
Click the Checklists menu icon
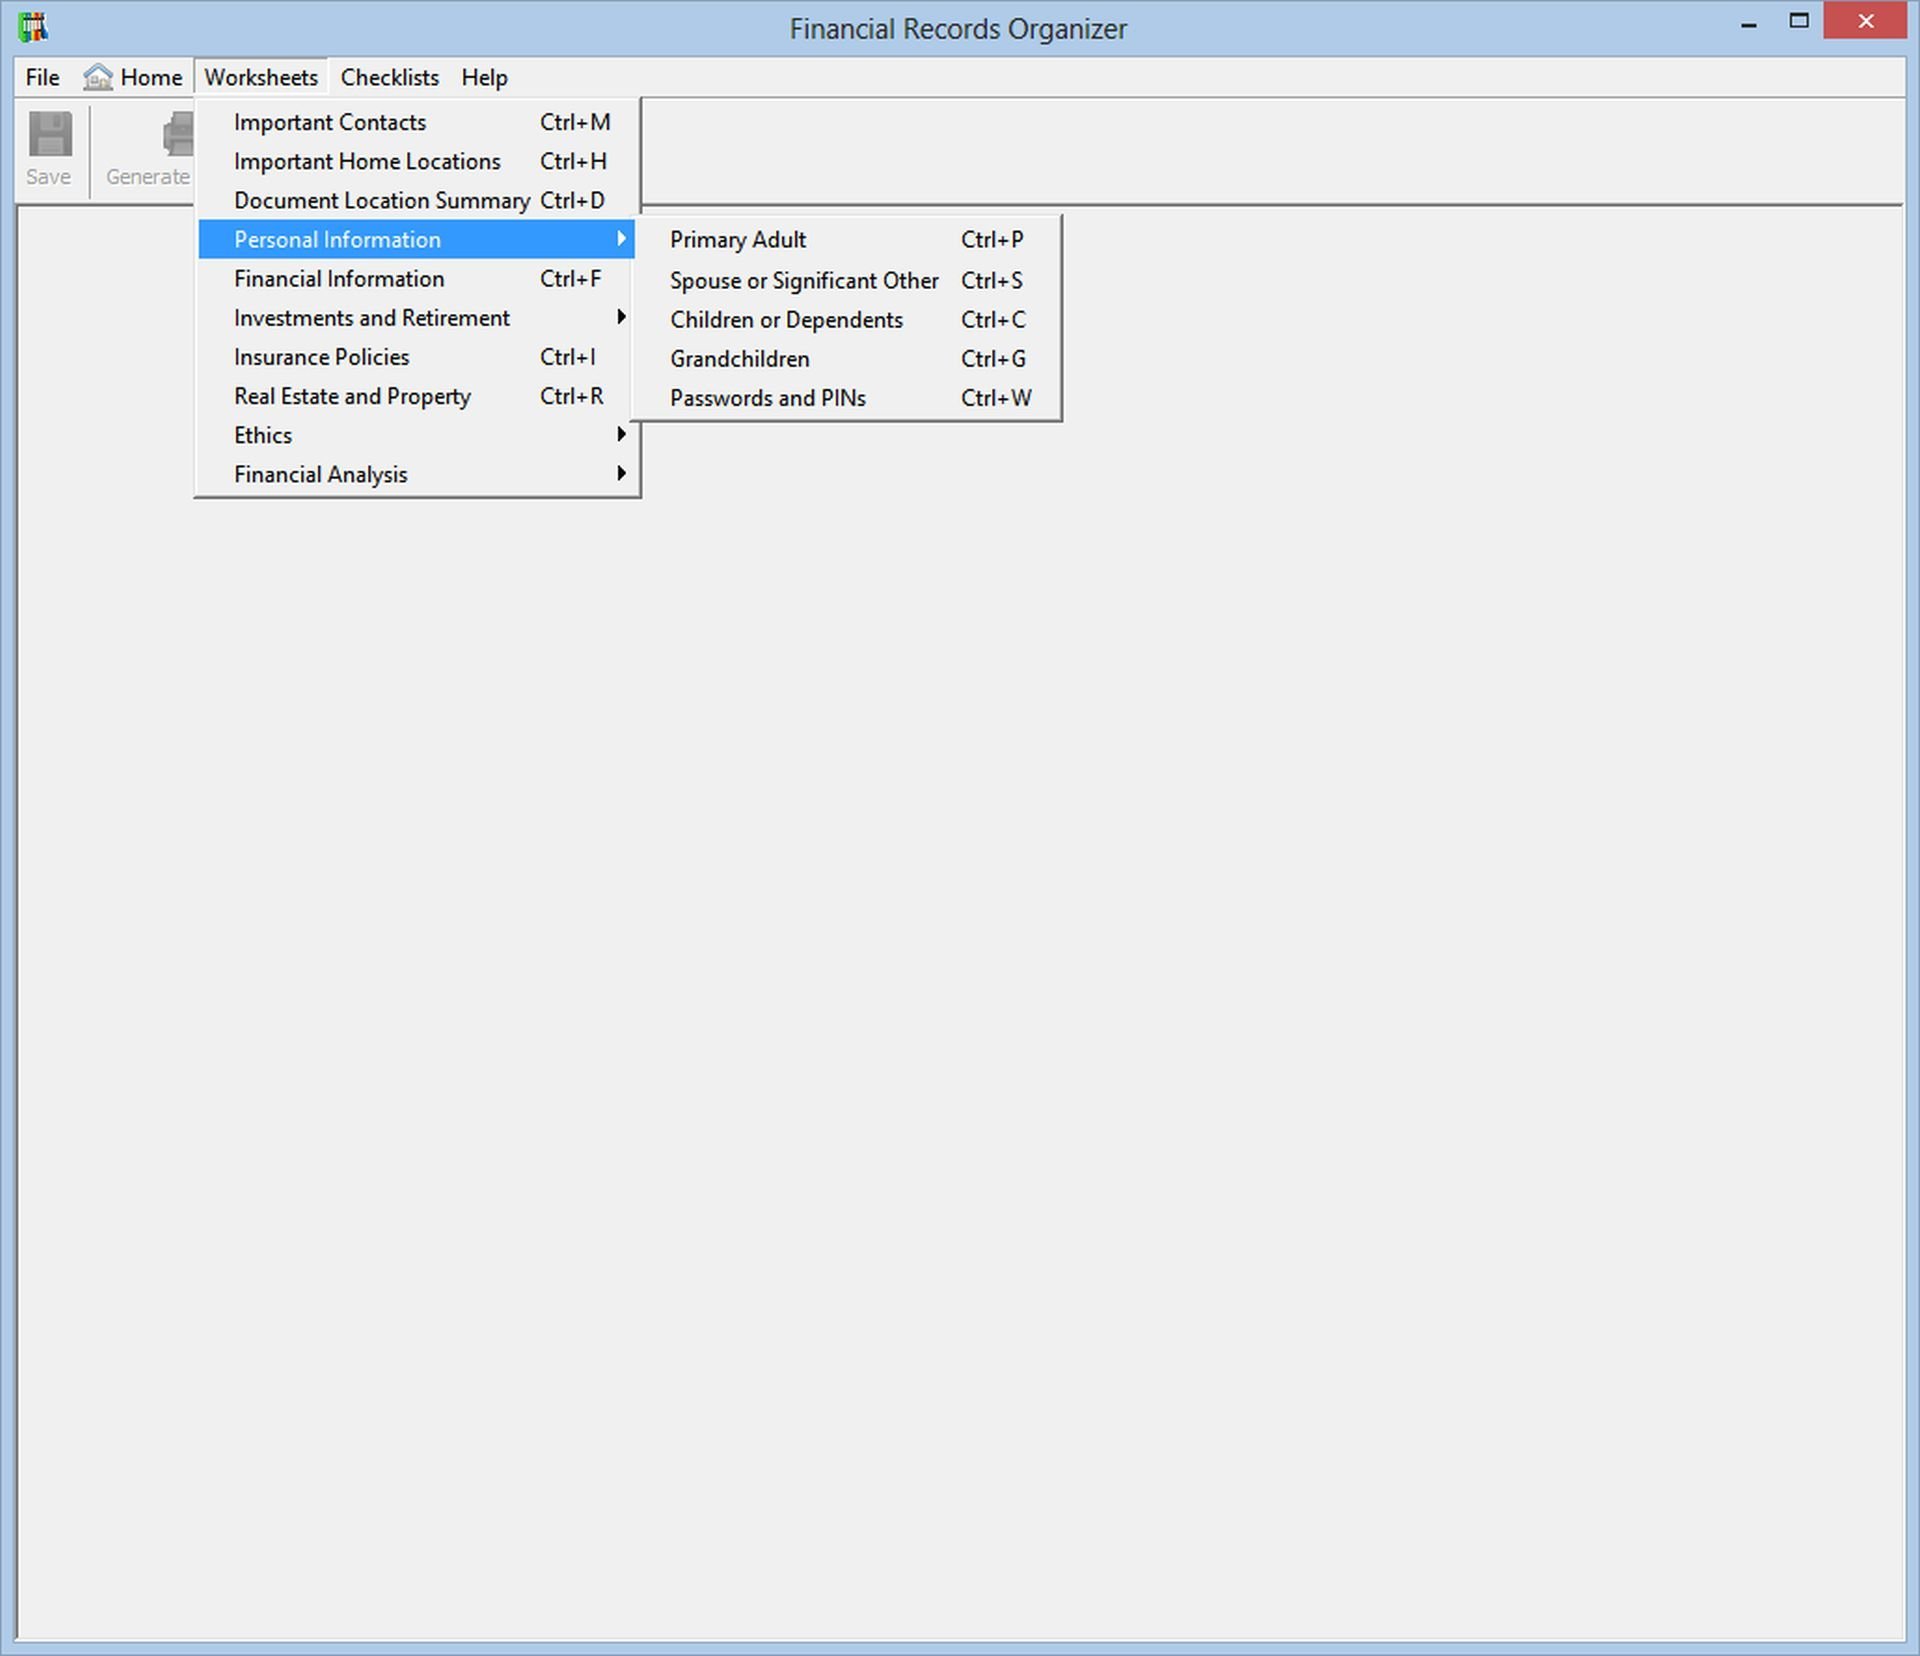point(387,77)
